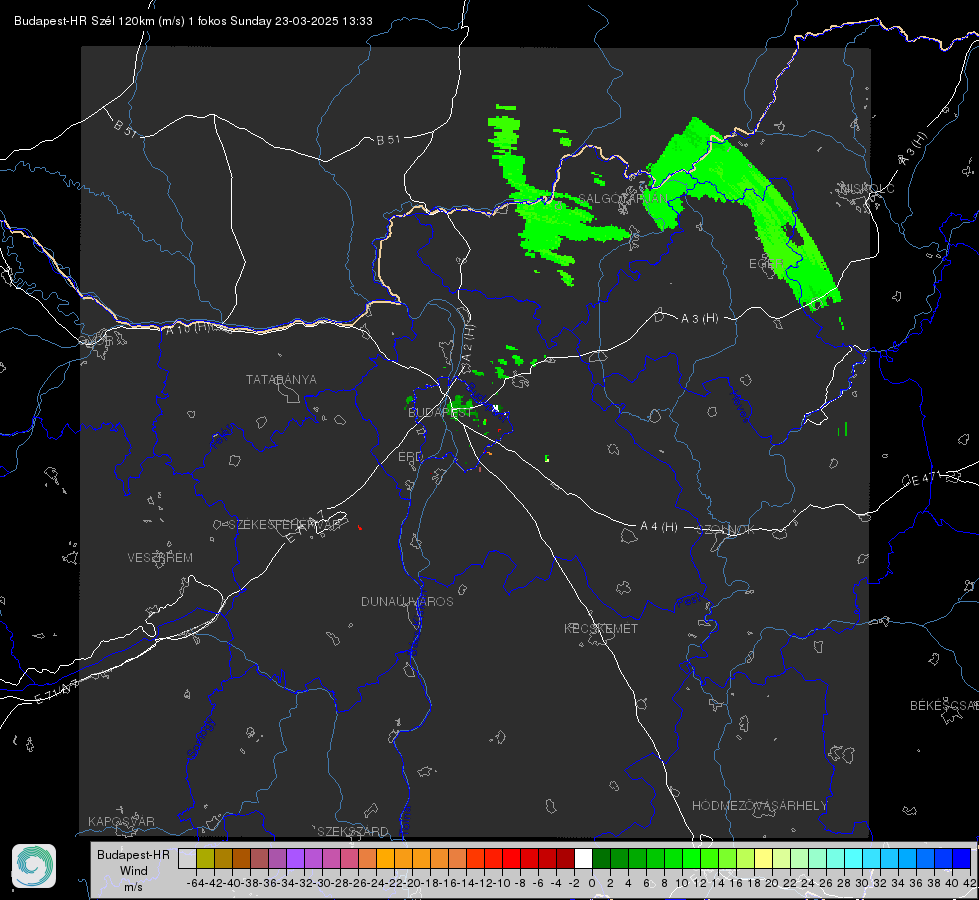Click the blue 'Heves' county label
Image resolution: width=979 pixels, height=900 pixels.
point(740,406)
